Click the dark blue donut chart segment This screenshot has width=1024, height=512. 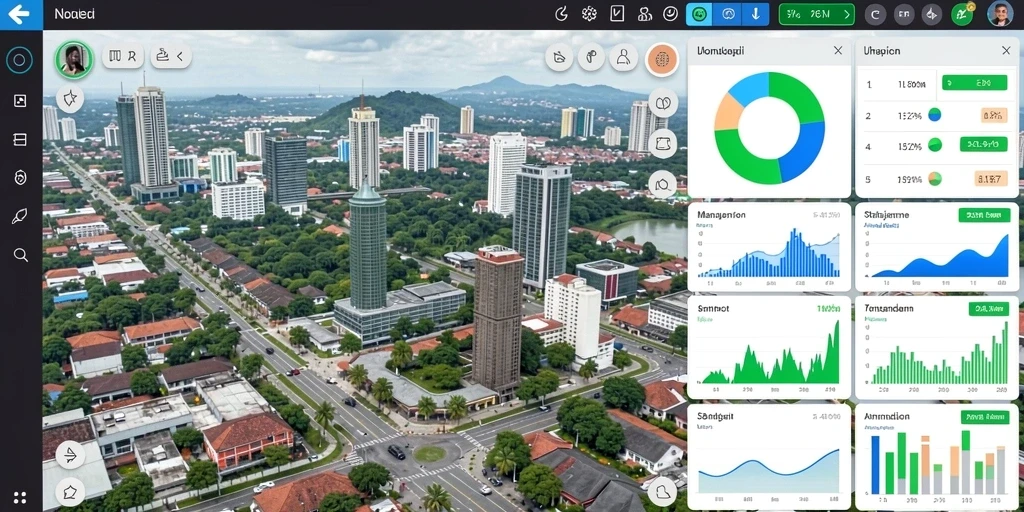[x=803, y=150]
